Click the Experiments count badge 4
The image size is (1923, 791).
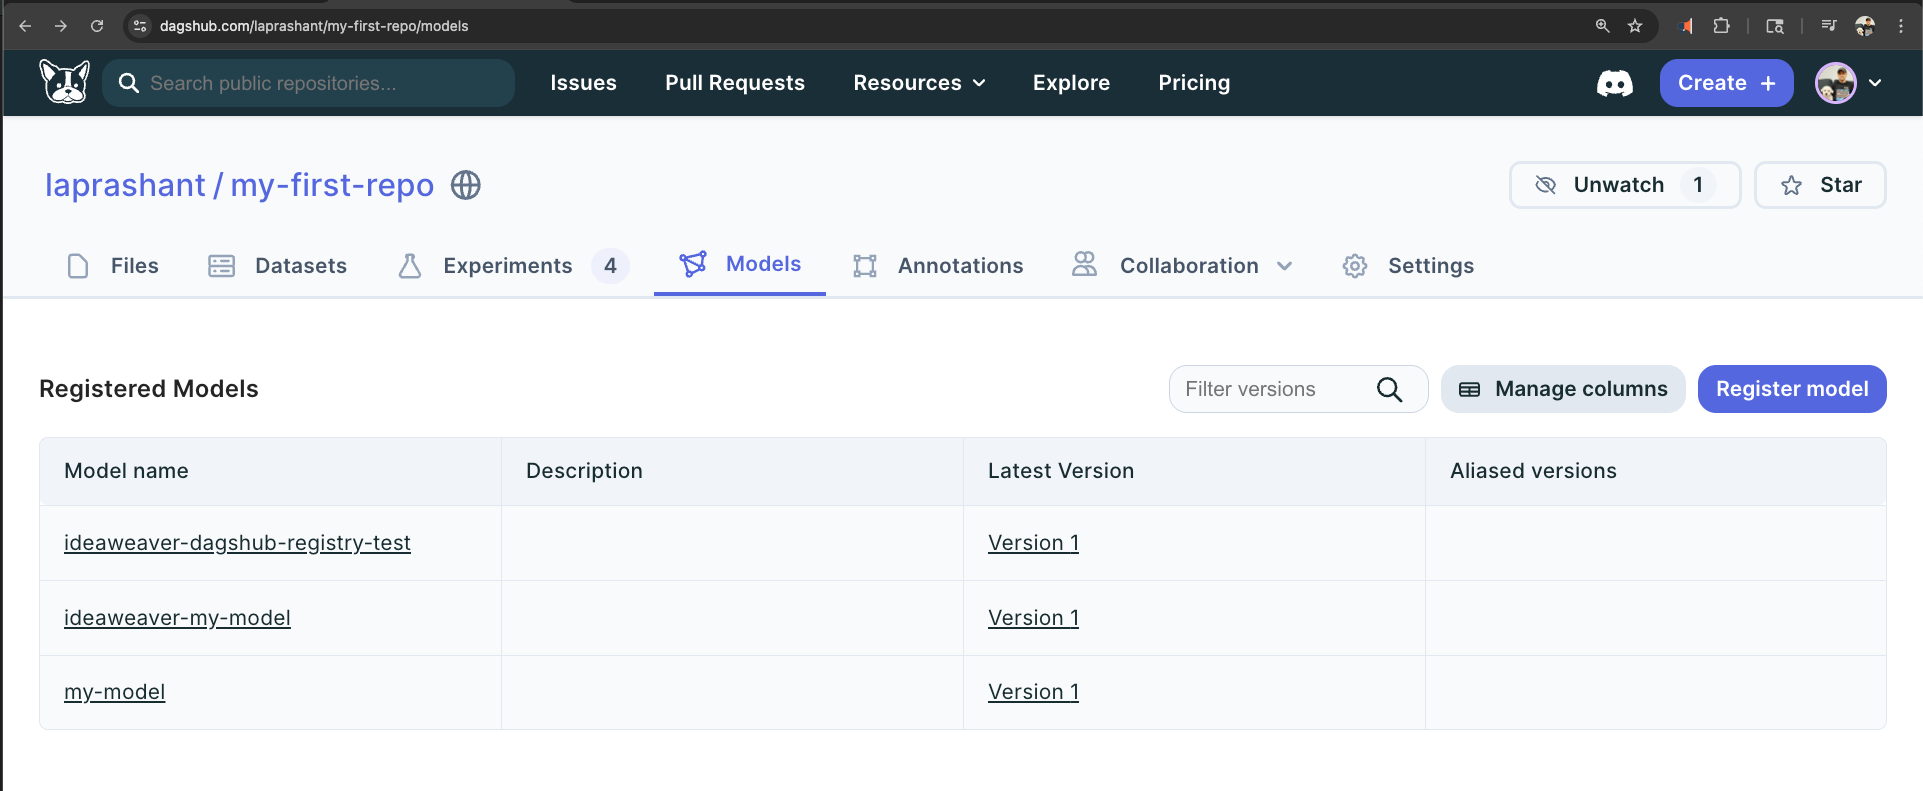(x=610, y=266)
